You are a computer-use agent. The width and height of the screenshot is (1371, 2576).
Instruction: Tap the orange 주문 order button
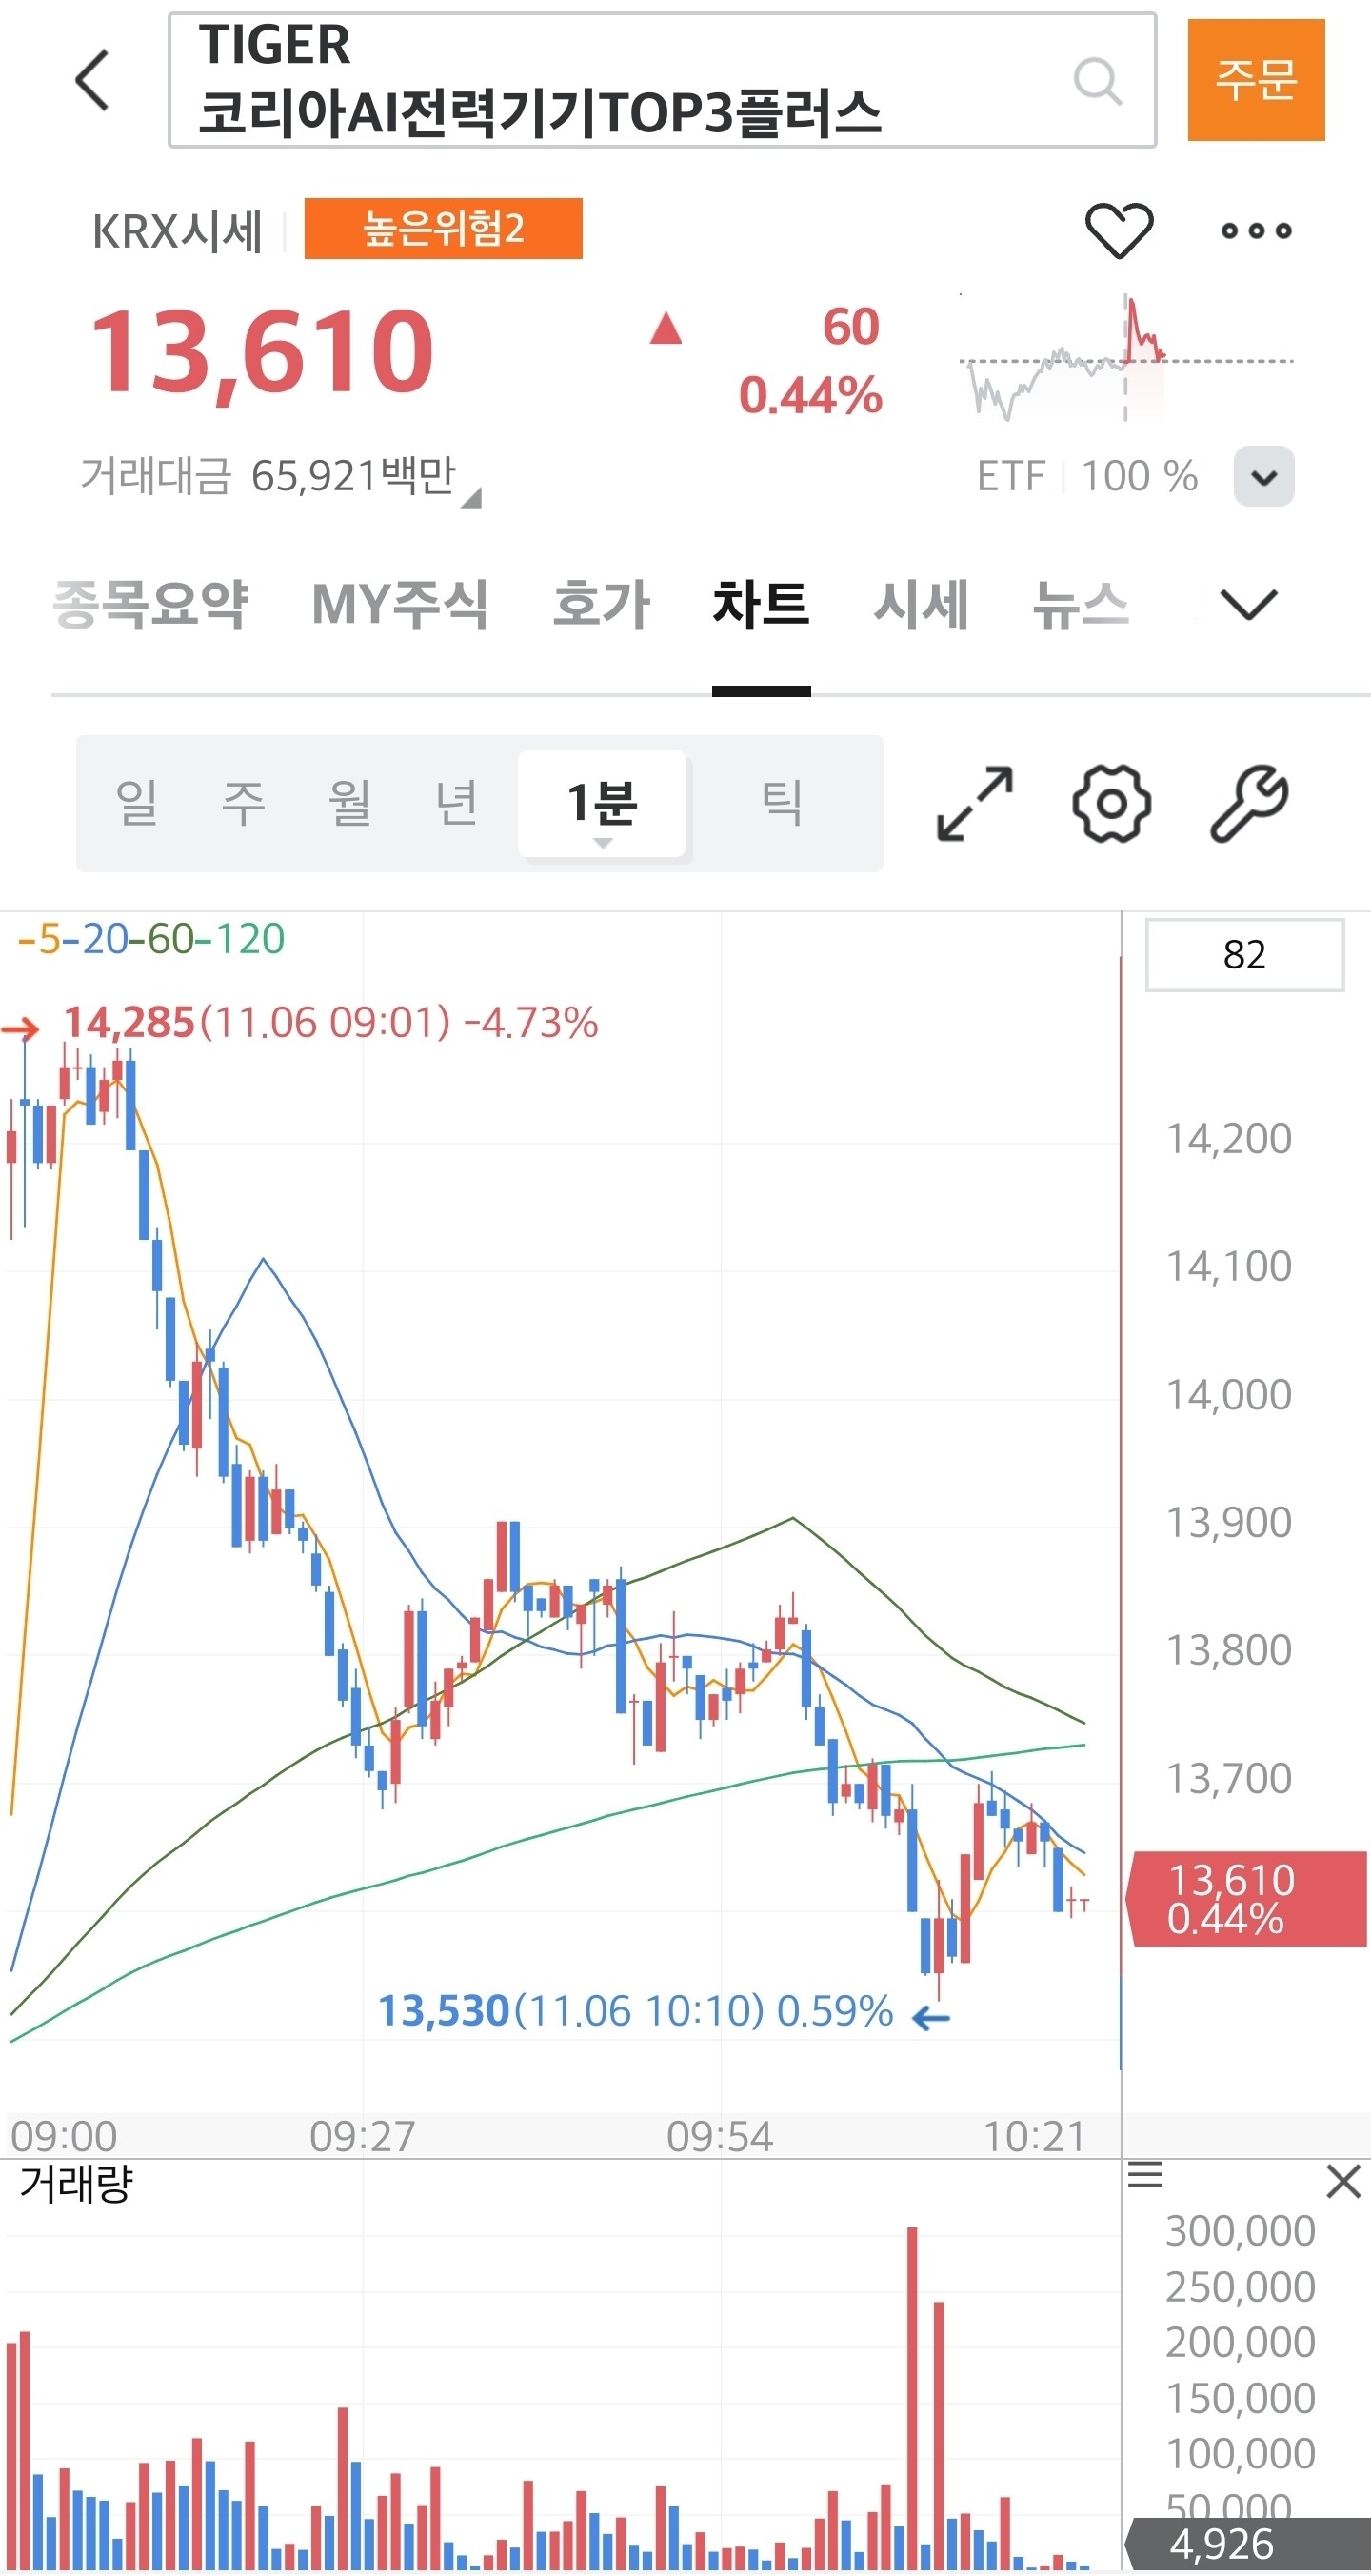coord(1256,80)
